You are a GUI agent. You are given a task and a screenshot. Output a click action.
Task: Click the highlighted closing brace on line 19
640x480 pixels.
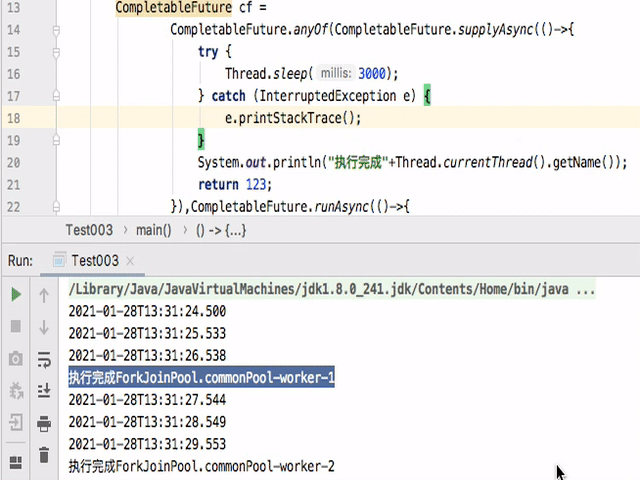point(201,140)
